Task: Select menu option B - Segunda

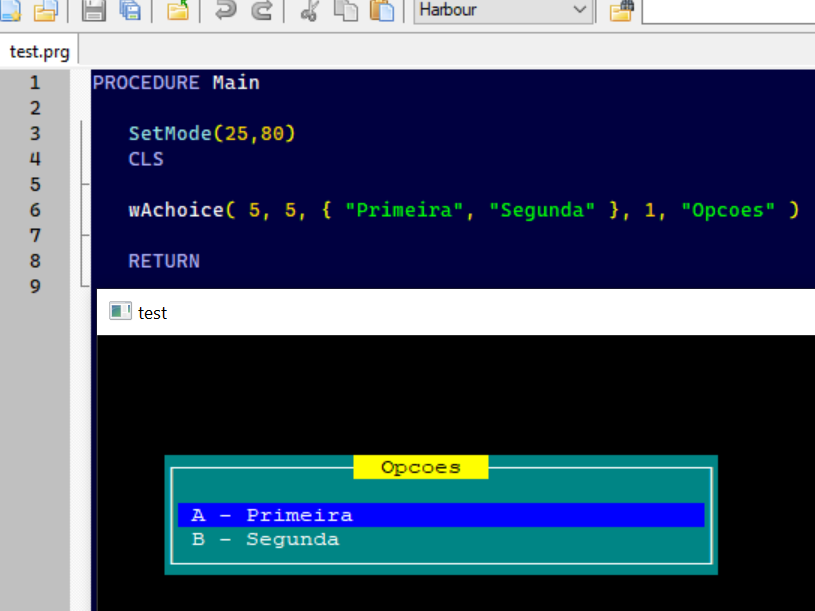Action: point(441,539)
